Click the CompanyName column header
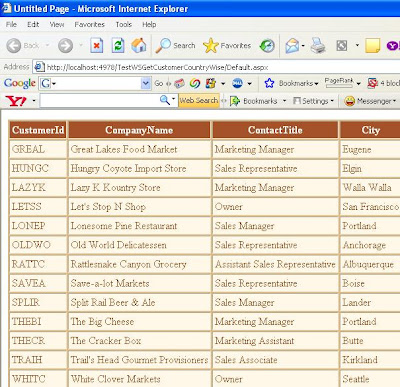 (x=139, y=130)
